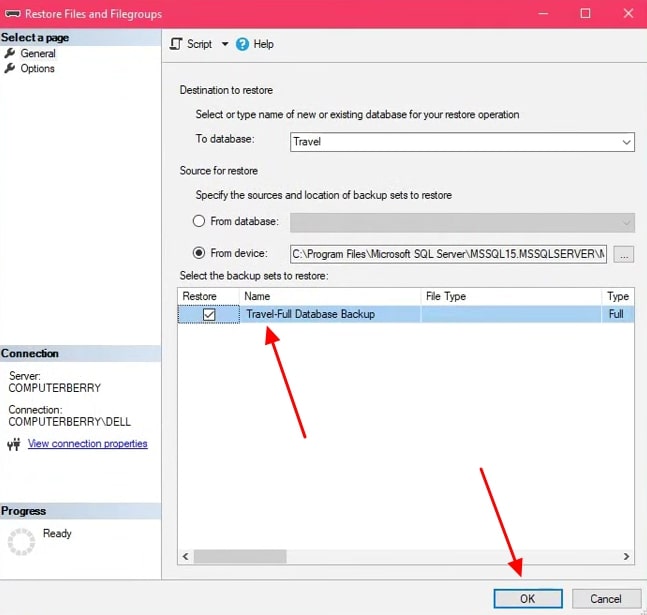Click the From device path field
The width and height of the screenshot is (647, 615).
tap(448, 254)
